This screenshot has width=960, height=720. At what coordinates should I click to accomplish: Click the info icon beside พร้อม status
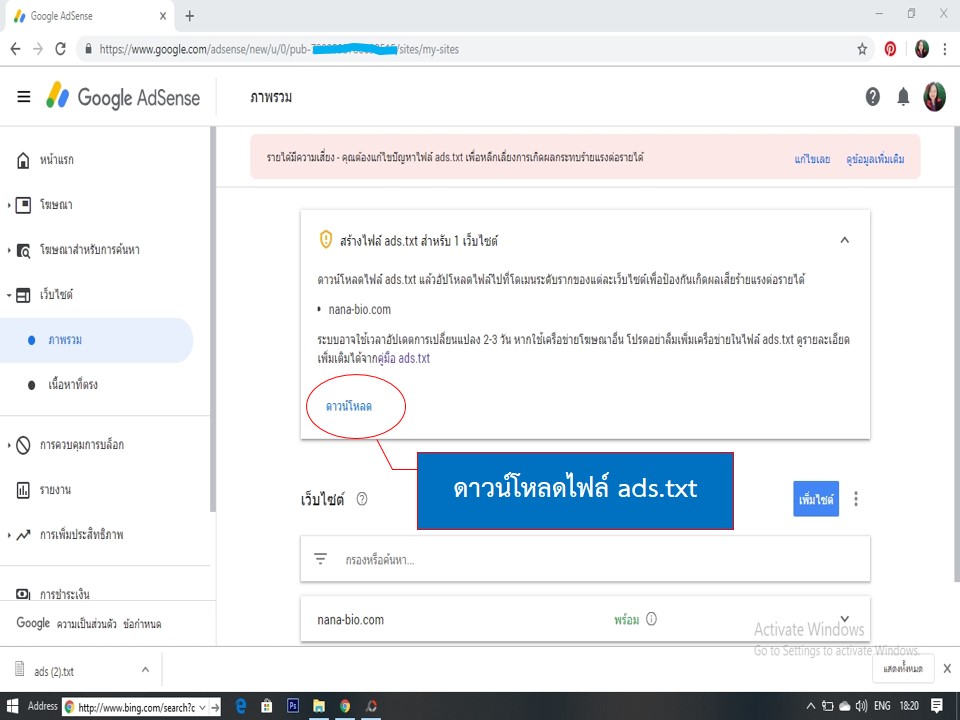pyautogui.click(x=651, y=619)
